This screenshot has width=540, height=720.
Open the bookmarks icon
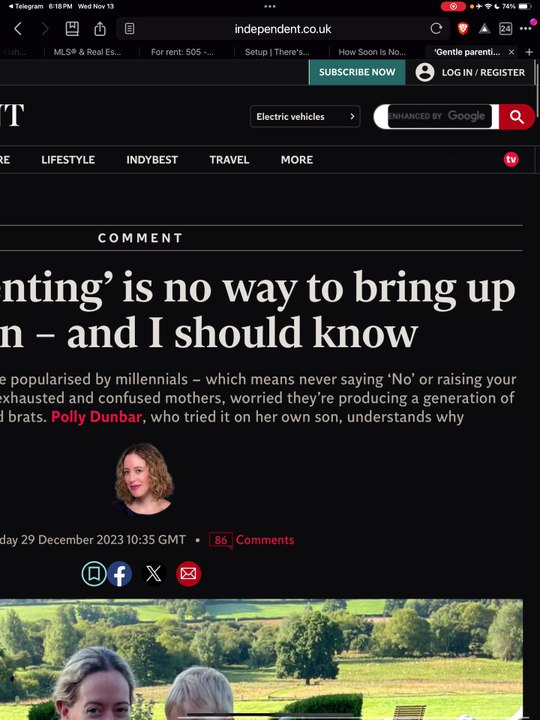(x=72, y=29)
